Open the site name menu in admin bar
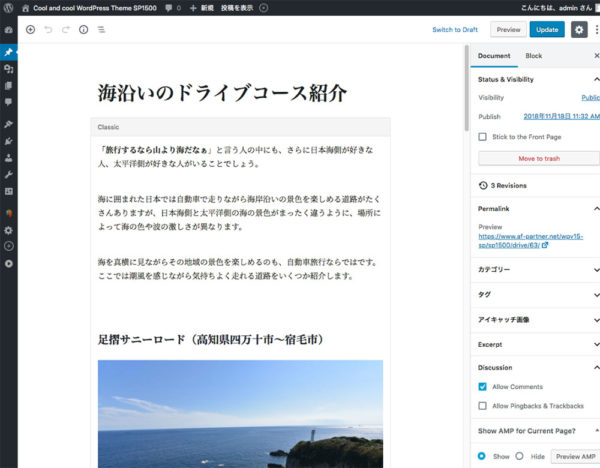600x468 pixels. coord(89,8)
